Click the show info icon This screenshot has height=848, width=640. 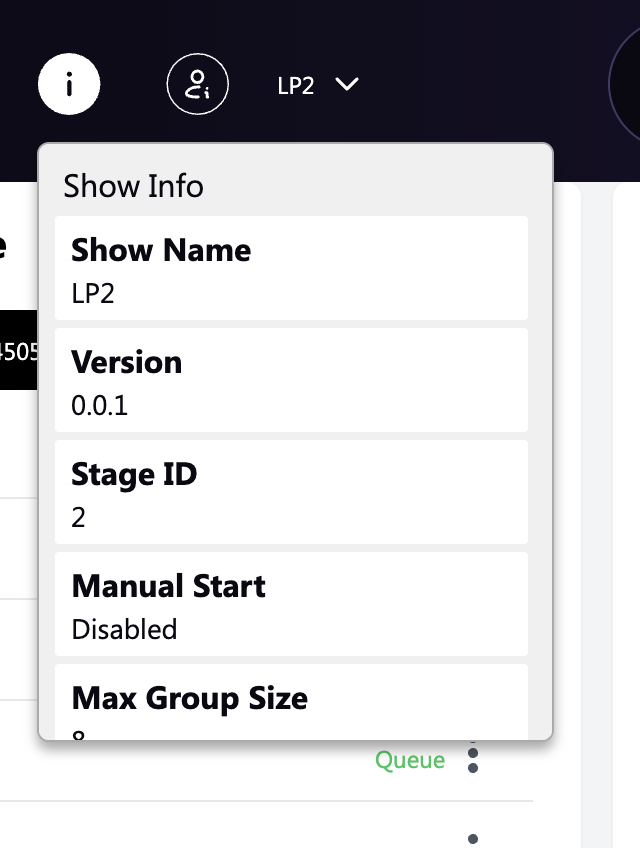(x=69, y=85)
